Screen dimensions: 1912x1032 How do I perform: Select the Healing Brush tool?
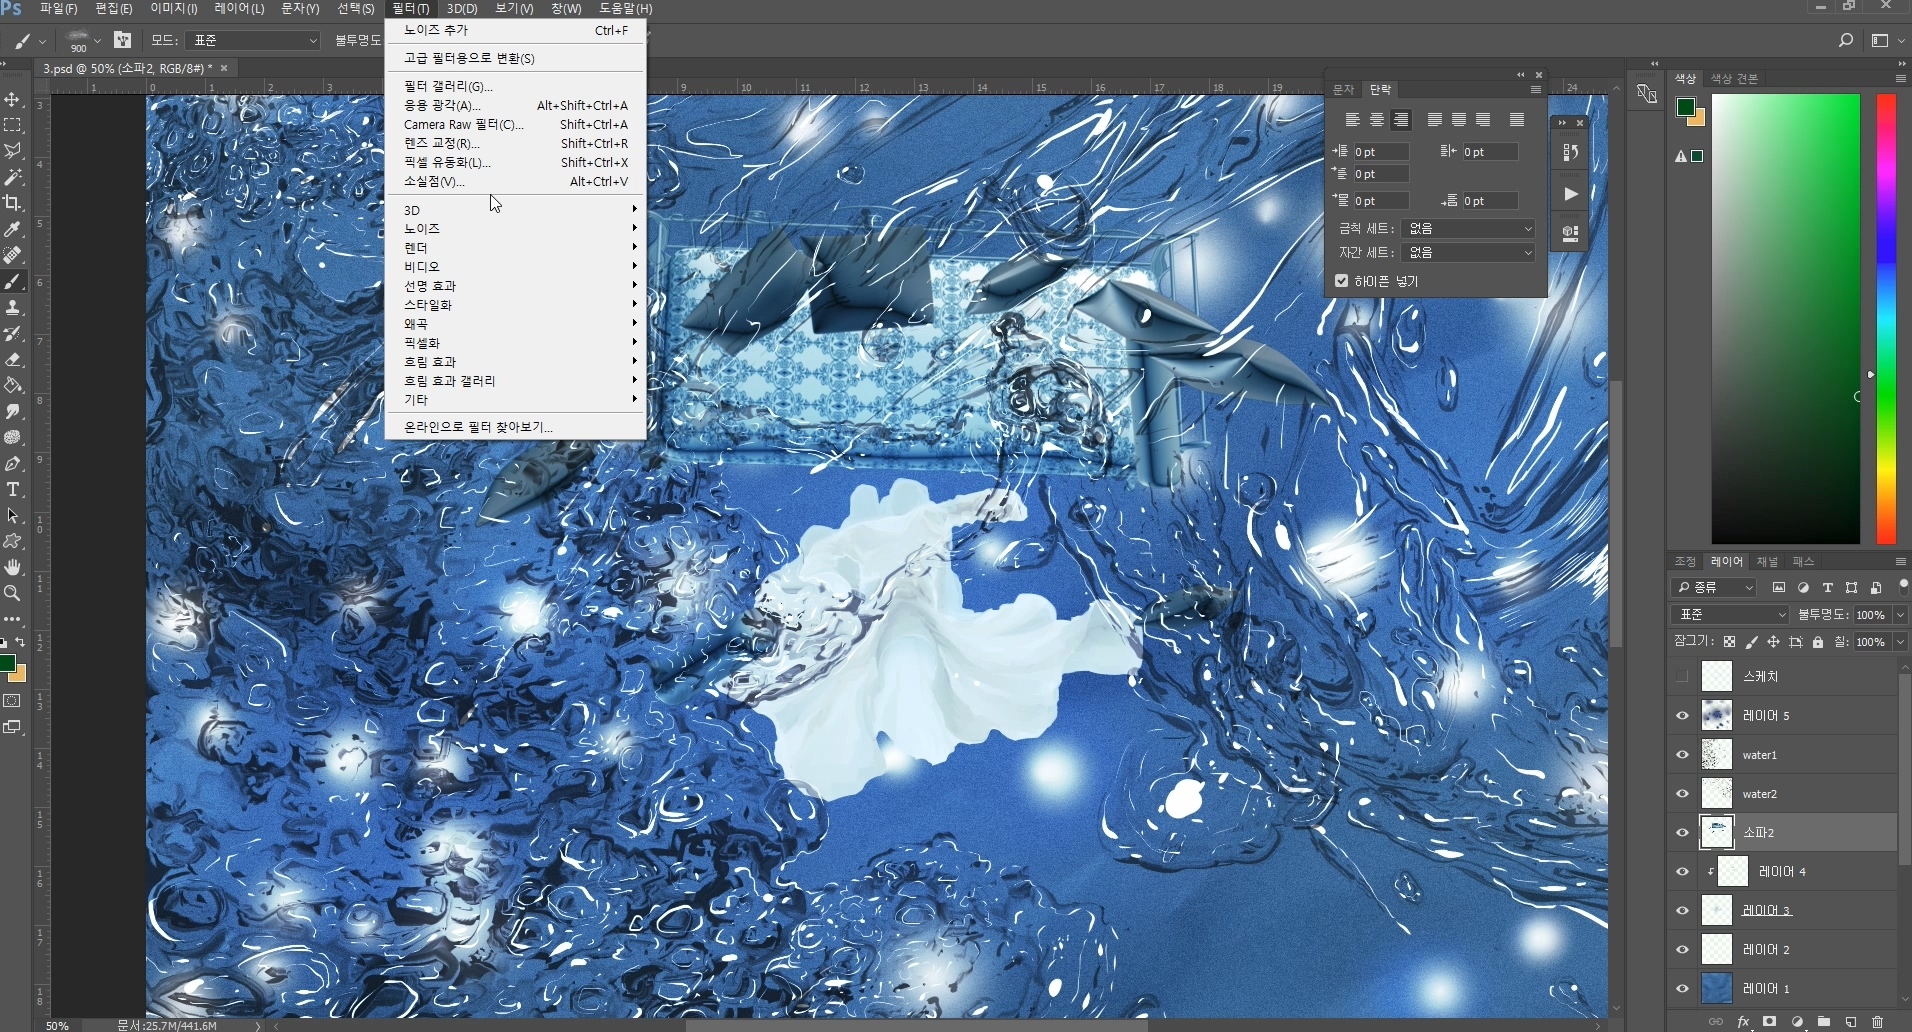[x=13, y=256]
